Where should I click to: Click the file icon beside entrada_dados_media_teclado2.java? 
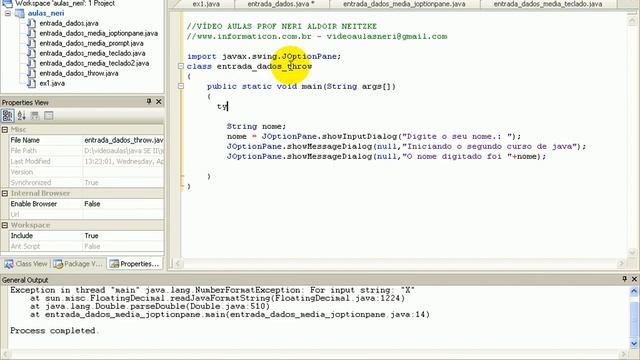tap(31, 63)
